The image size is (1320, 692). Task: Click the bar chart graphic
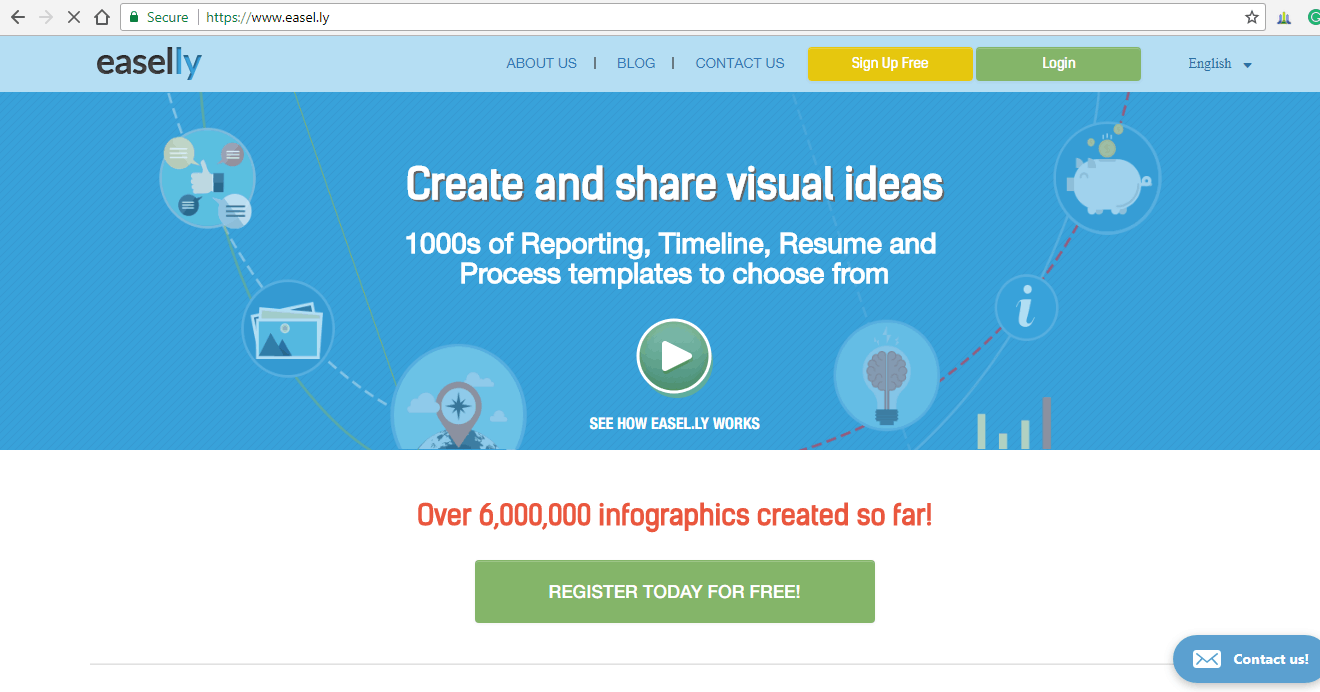click(1014, 424)
